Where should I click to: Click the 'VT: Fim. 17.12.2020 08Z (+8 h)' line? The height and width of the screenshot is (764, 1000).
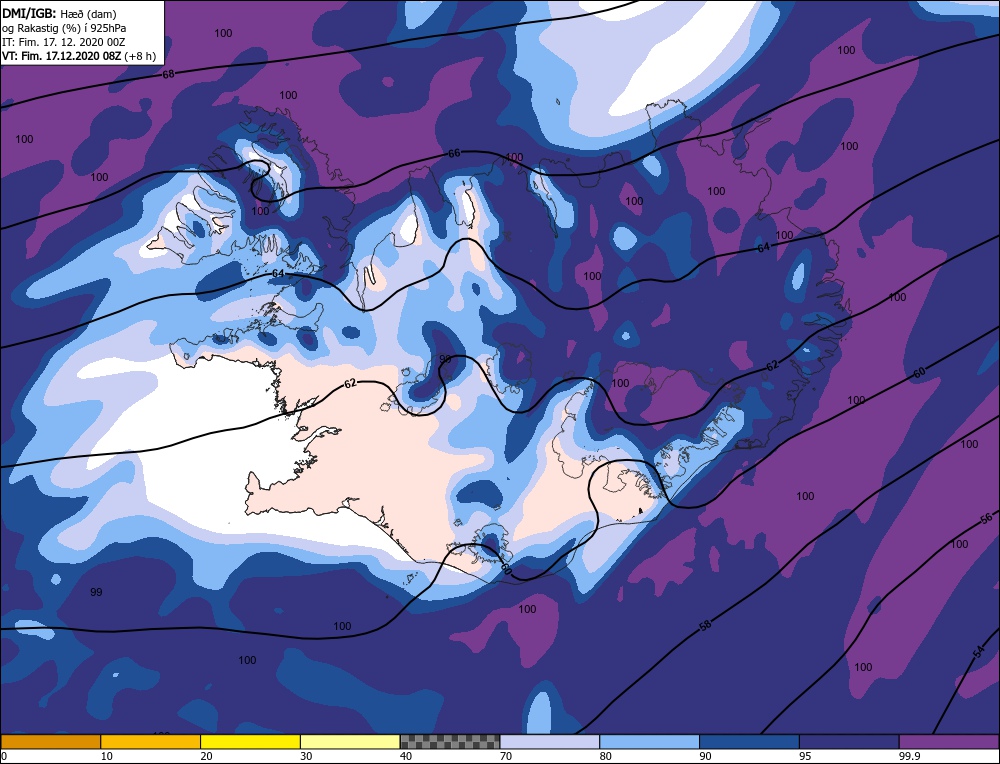coord(78,55)
